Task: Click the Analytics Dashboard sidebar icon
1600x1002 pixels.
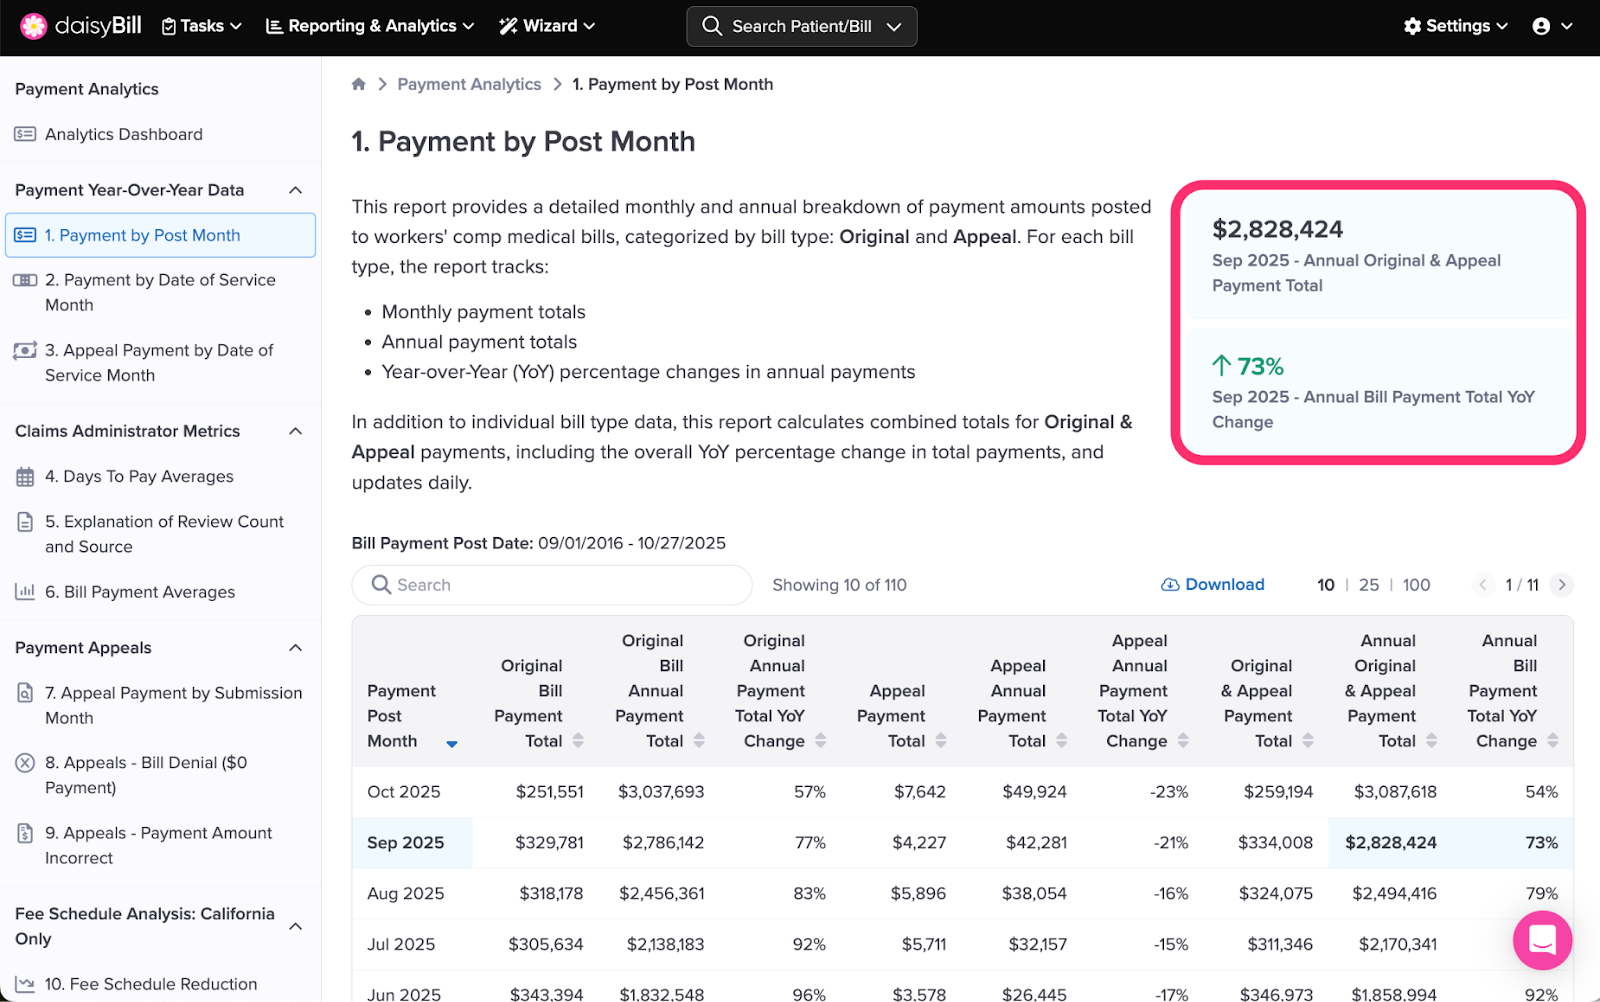Action: click(x=25, y=134)
